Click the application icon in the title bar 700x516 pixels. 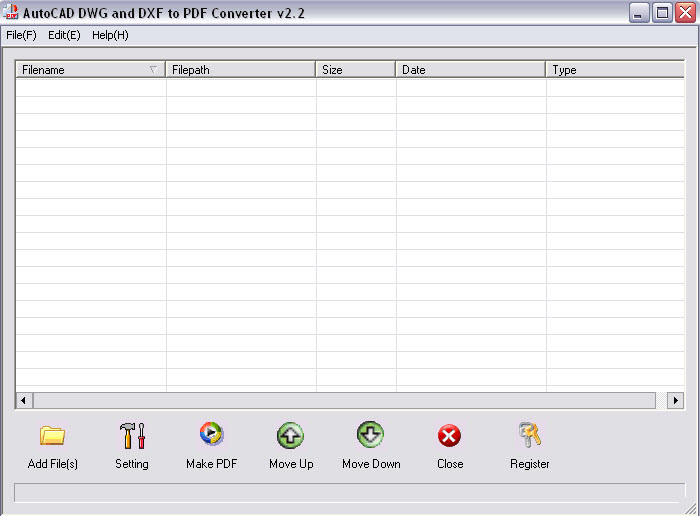pyautogui.click(x=10, y=12)
